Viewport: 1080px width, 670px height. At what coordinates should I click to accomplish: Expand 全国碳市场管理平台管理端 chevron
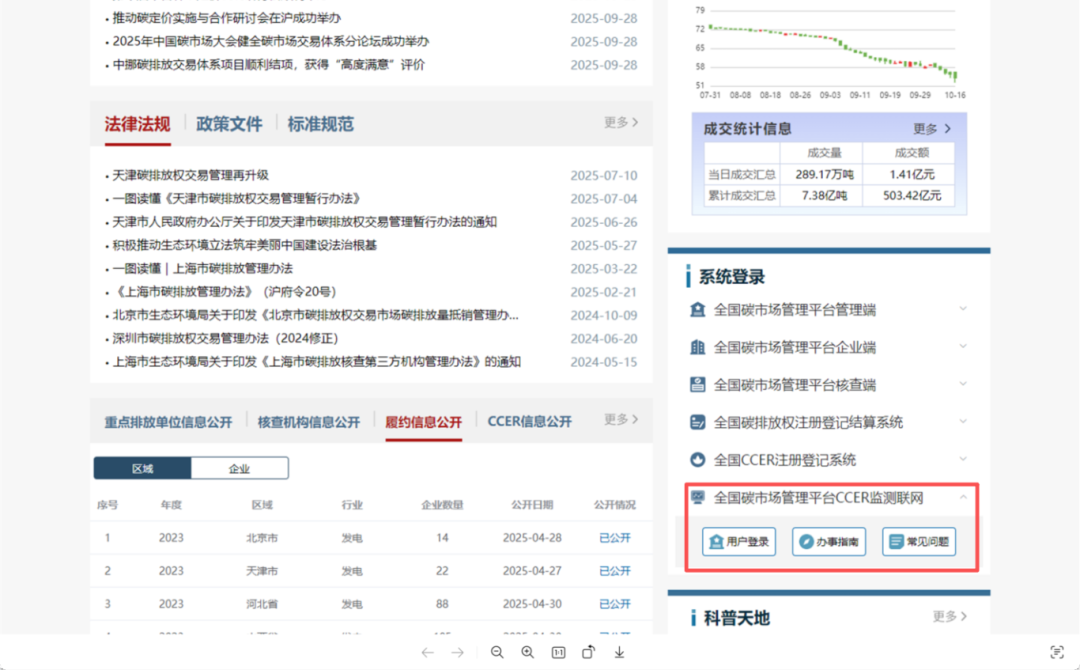coord(963,309)
